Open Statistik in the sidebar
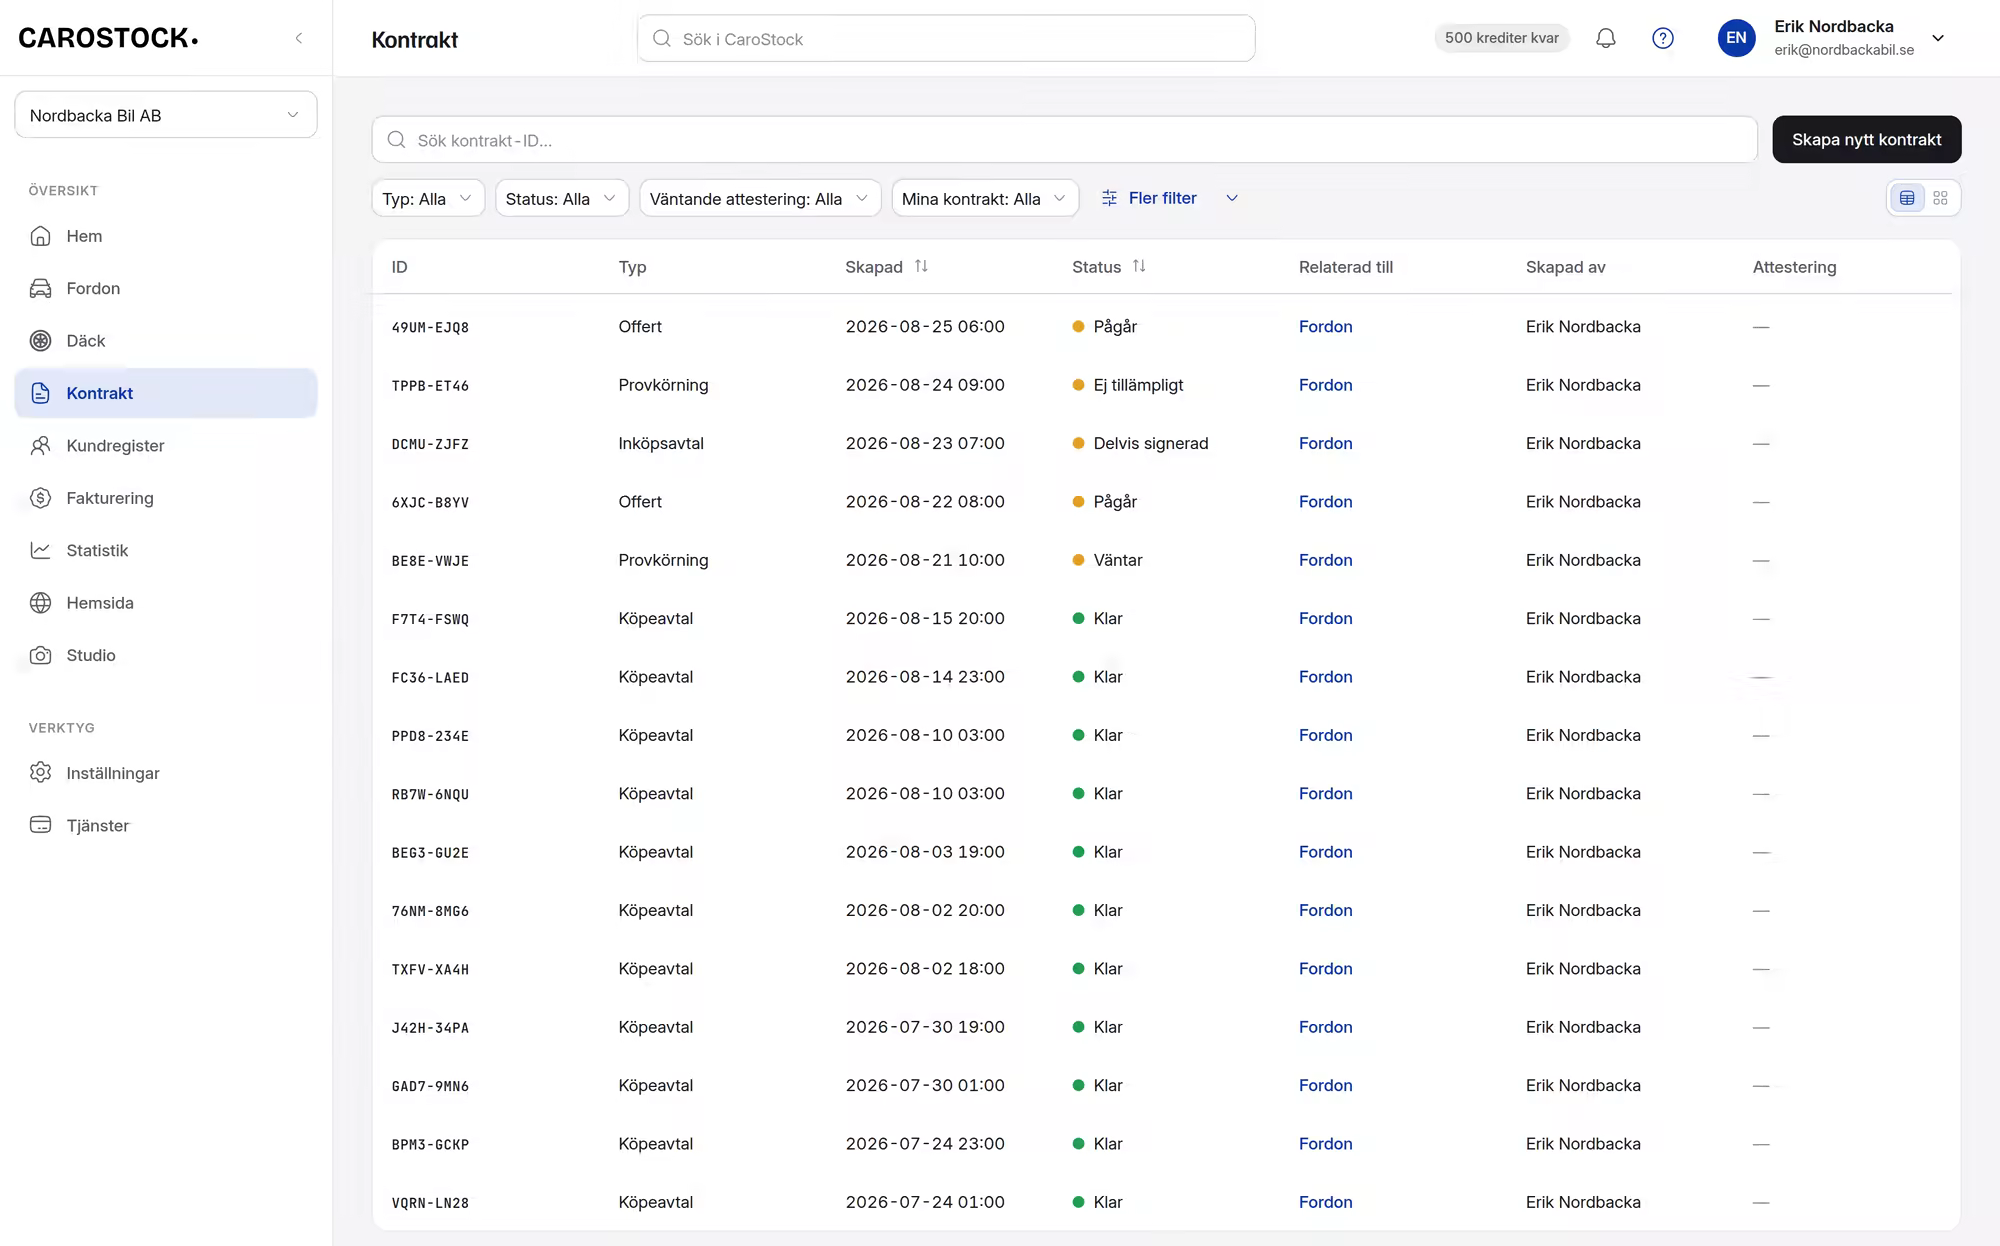This screenshot has height=1246, width=2000. 166,550
